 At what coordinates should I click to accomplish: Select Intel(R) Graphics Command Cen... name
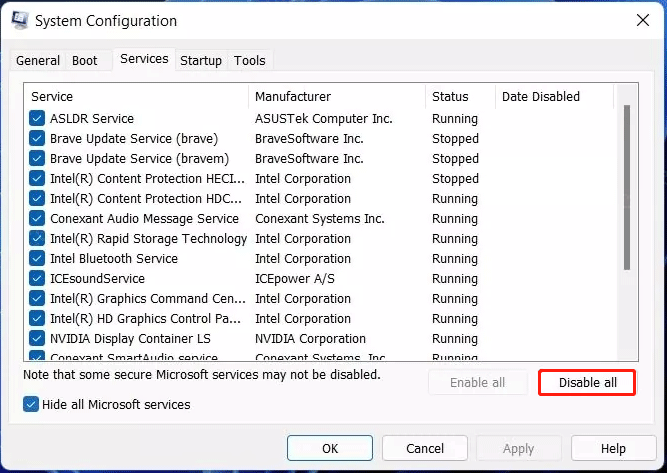(x=148, y=298)
